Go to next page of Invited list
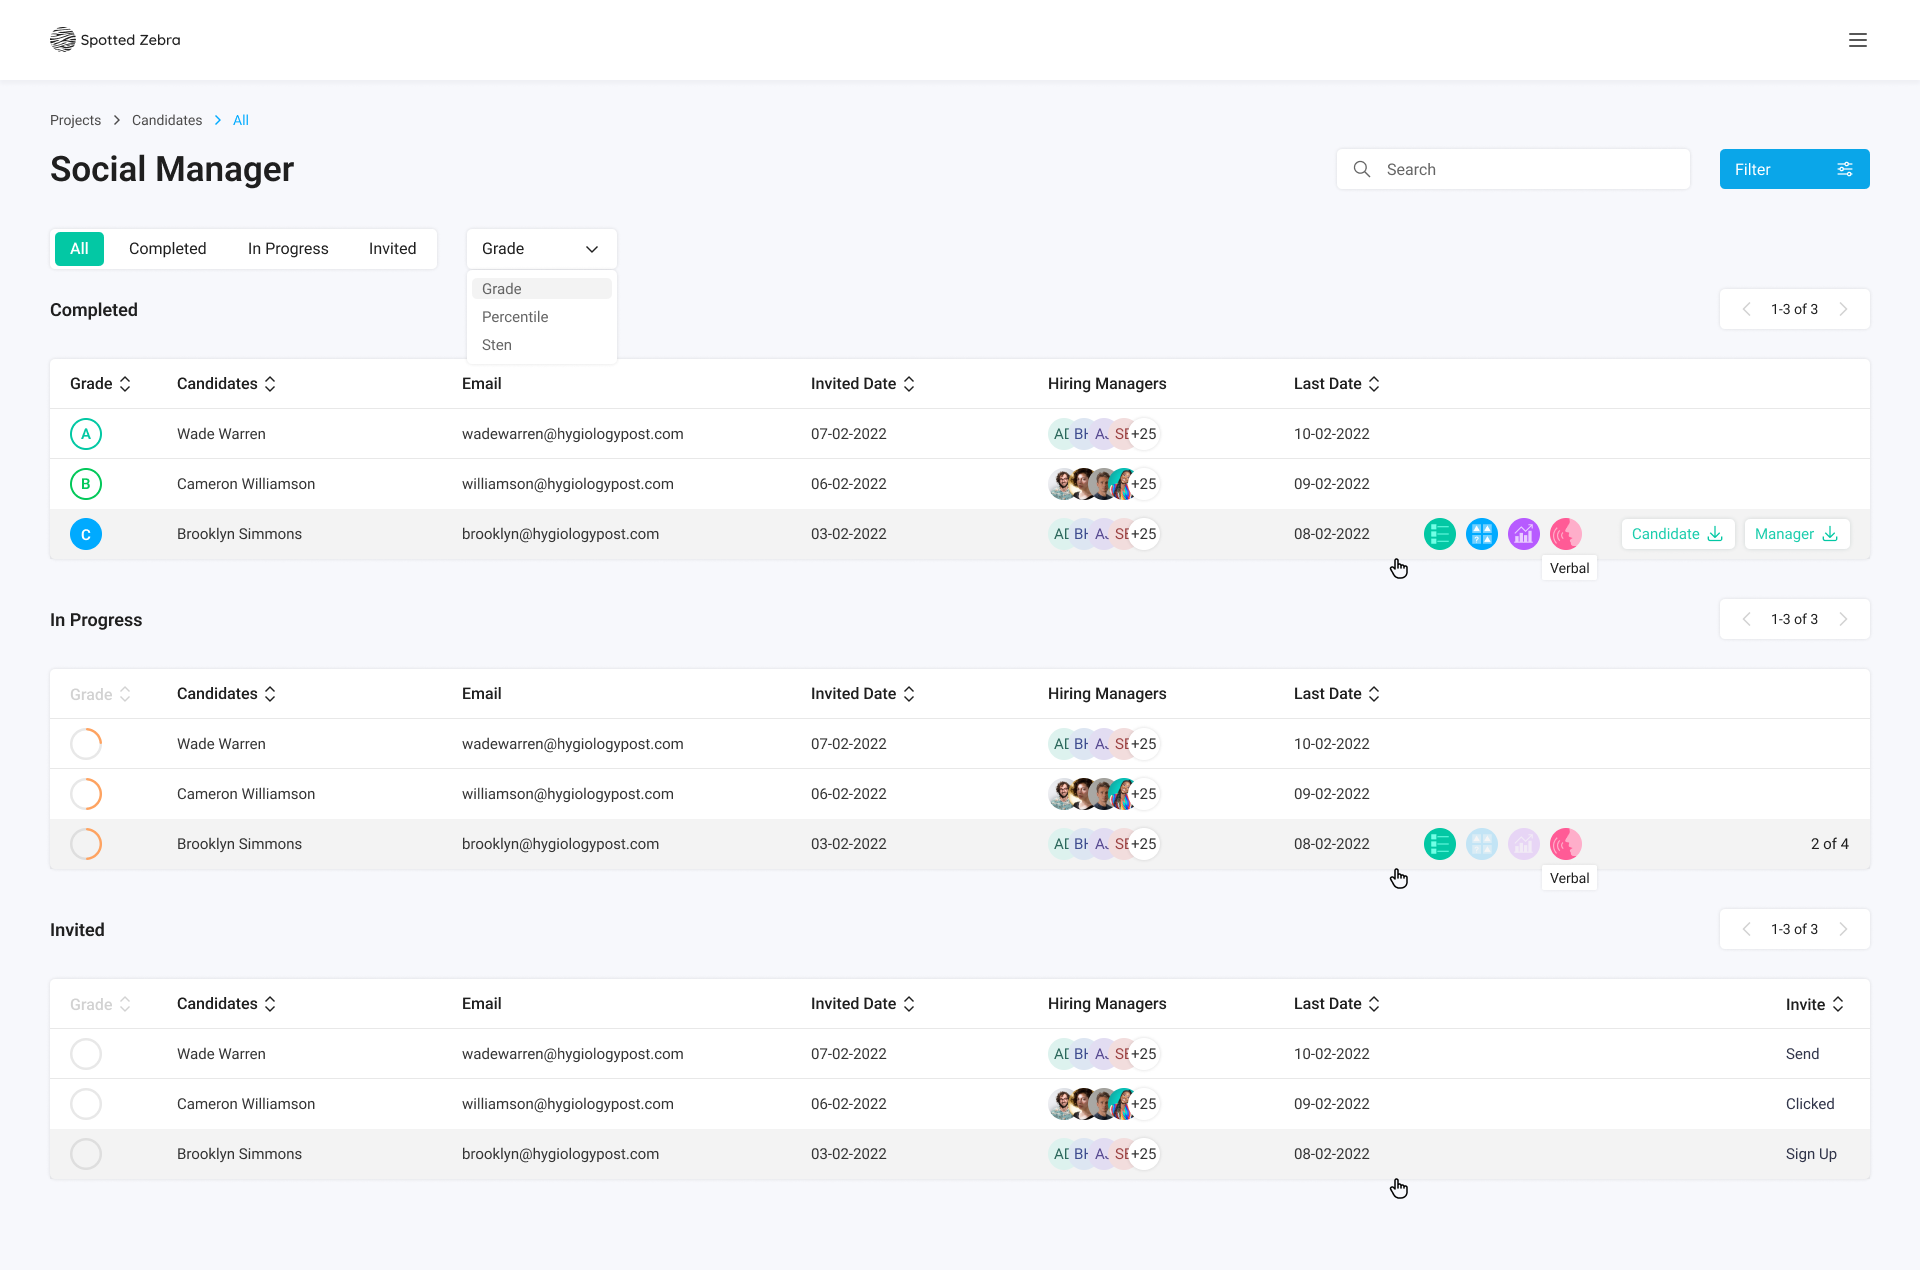Screen dimensions: 1920x1270 point(1843,929)
